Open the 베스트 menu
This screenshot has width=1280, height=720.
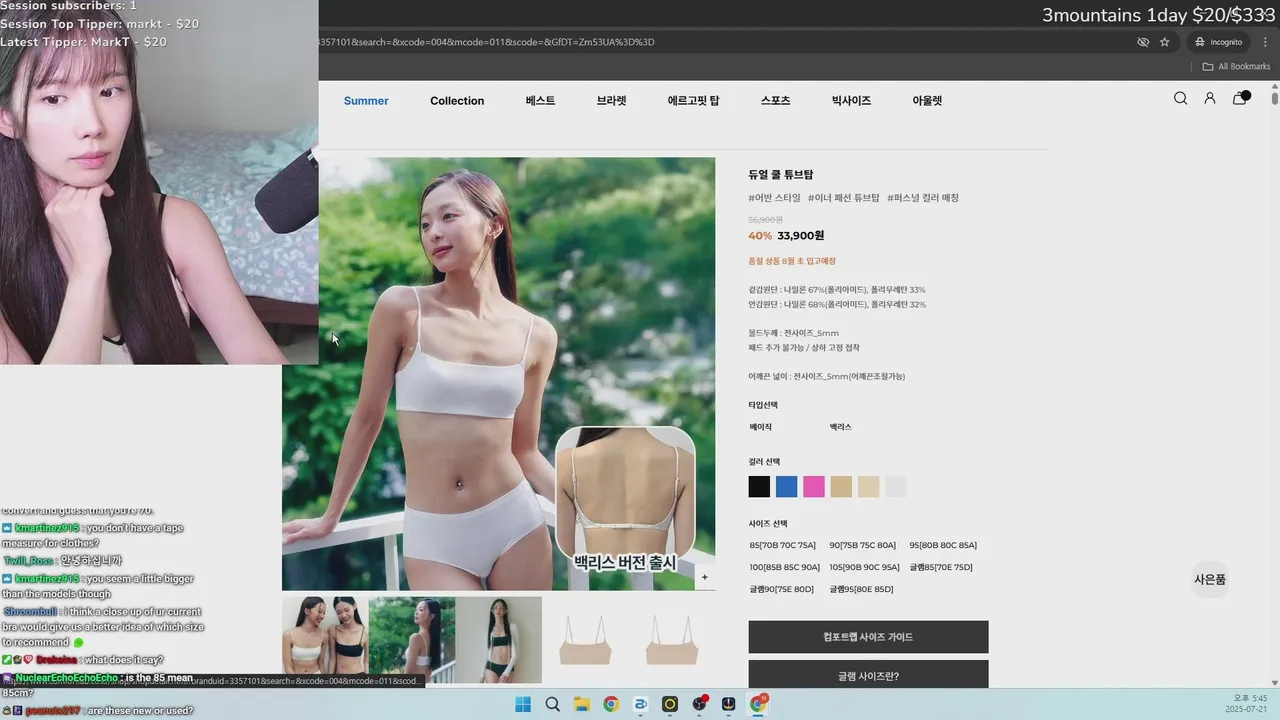[540, 100]
